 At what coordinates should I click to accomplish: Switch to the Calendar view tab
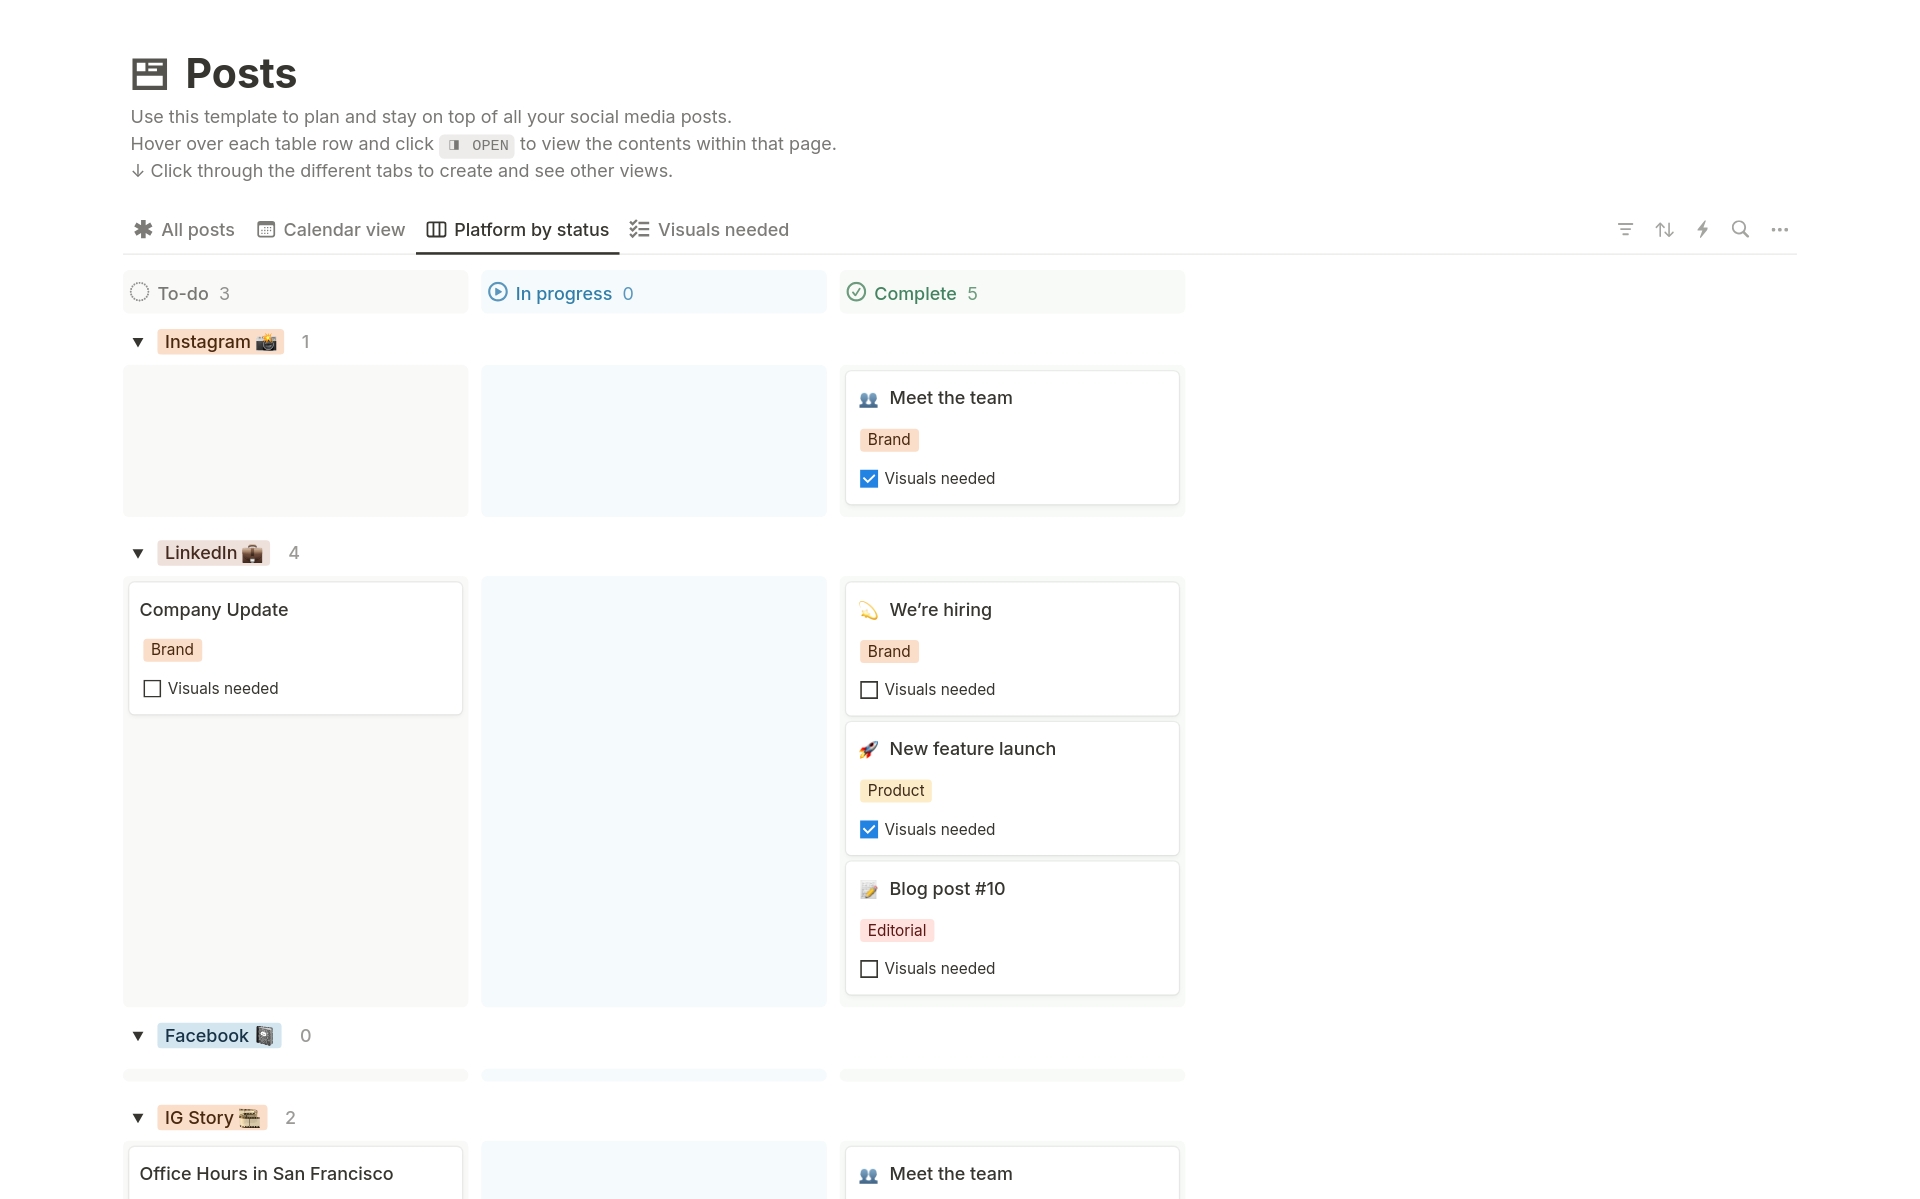click(330, 229)
